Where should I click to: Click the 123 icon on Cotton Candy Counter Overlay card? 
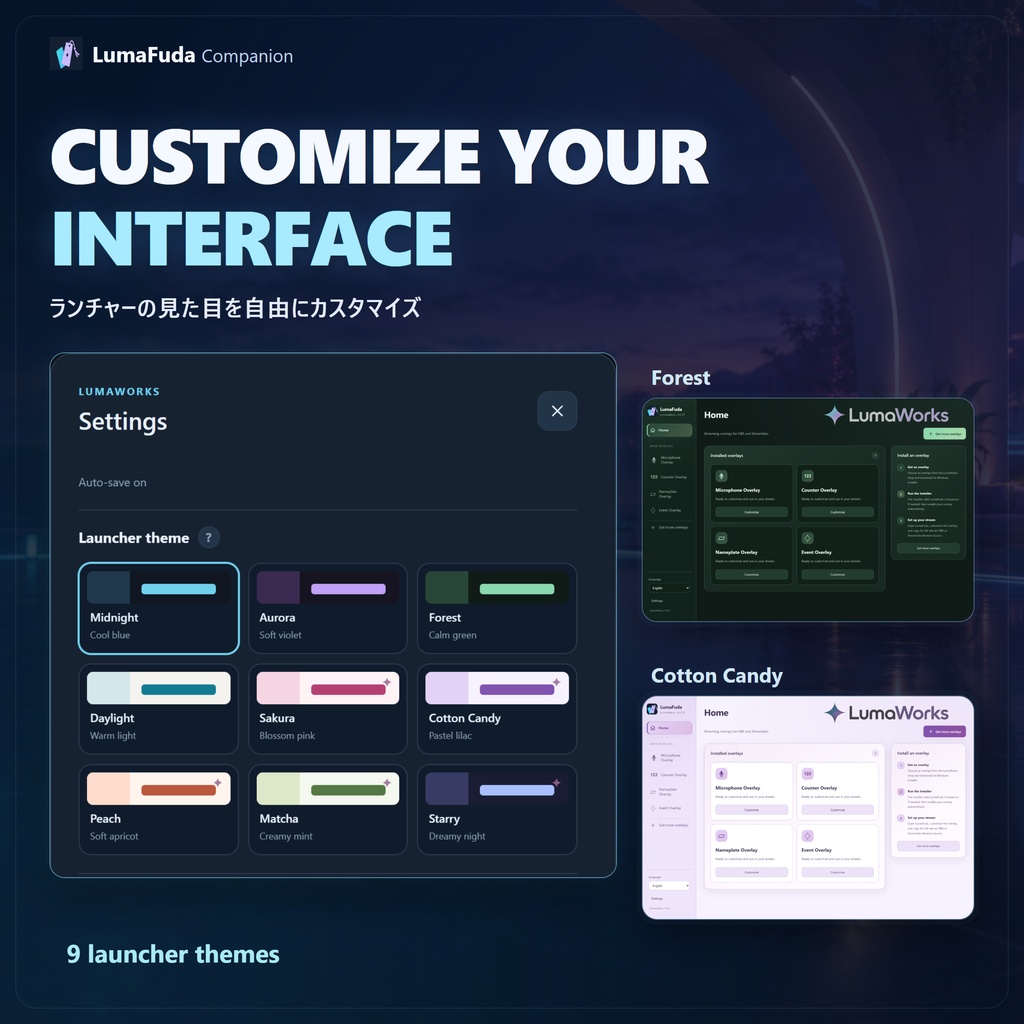click(807, 774)
